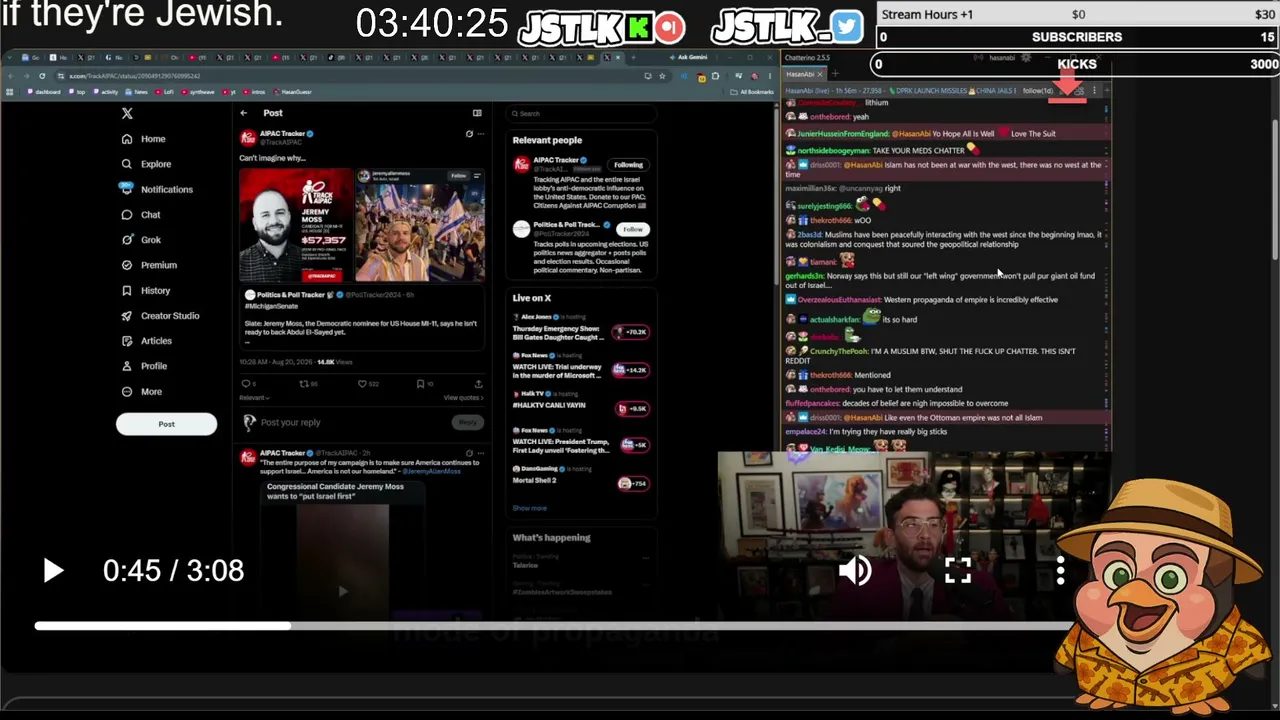Open Notifications in the X sidebar
This screenshot has width=1280, height=720.
coord(156,189)
